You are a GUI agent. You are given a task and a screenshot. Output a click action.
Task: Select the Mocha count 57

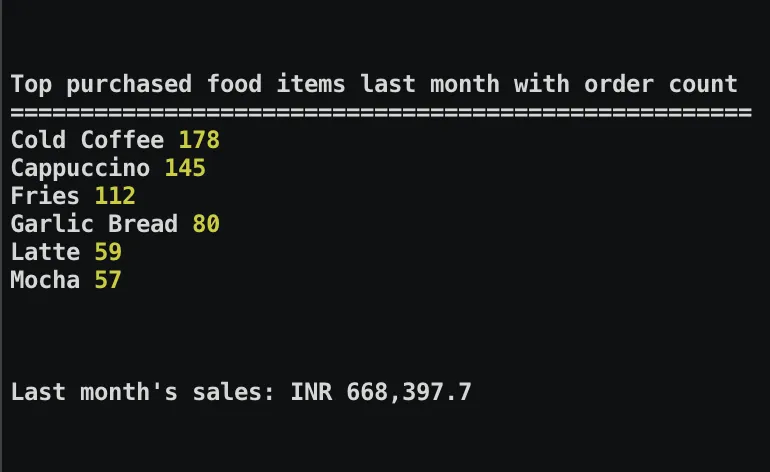click(x=108, y=280)
